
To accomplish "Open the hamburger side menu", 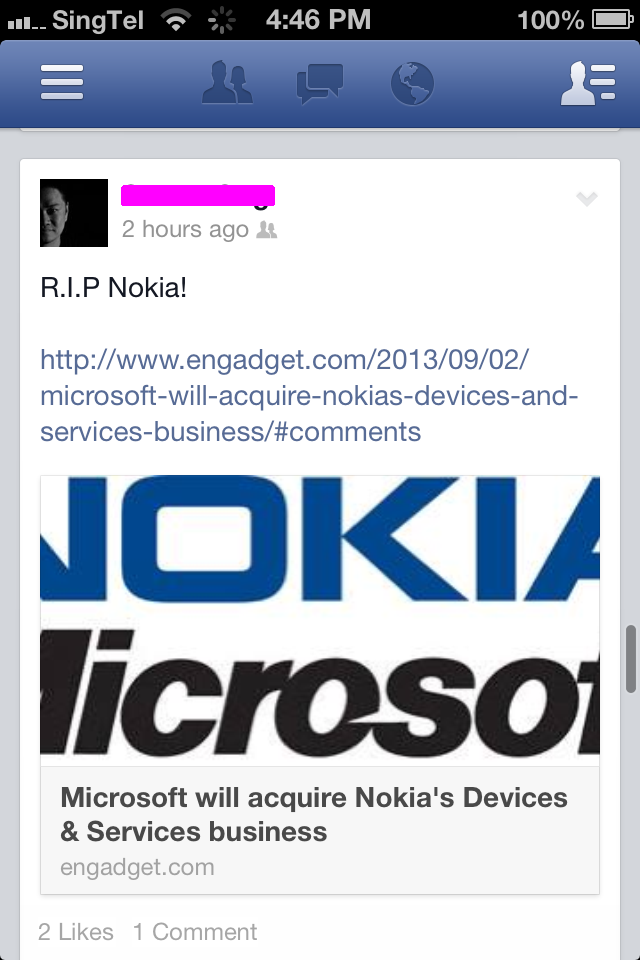I will (x=62, y=82).
